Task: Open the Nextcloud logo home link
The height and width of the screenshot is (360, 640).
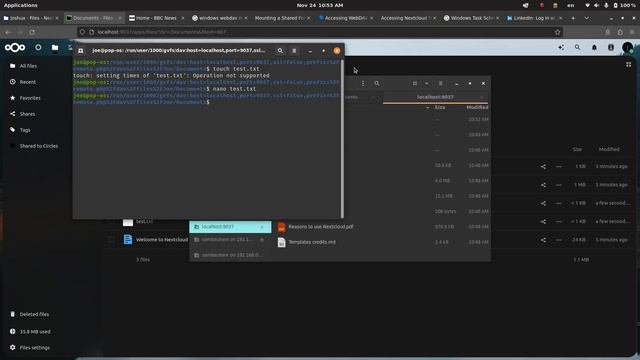Action: [15, 48]
